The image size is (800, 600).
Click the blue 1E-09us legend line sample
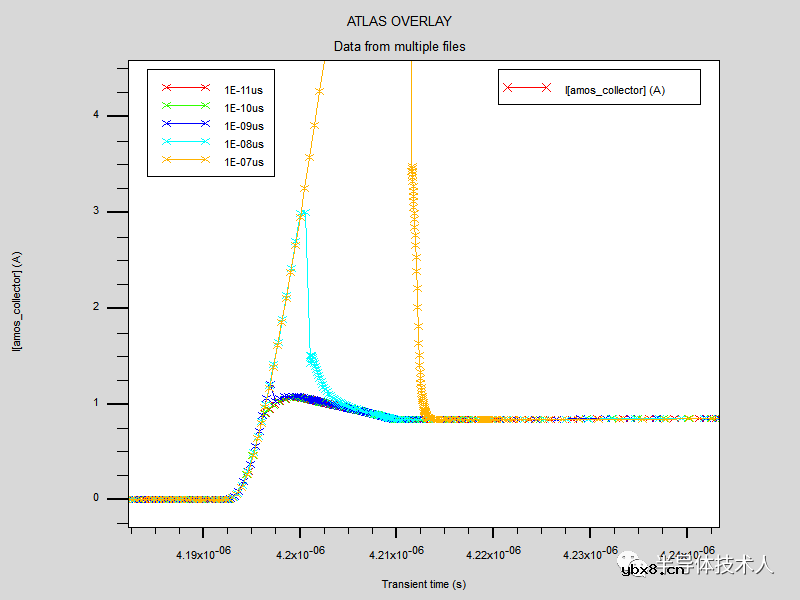tap(185, 124)
